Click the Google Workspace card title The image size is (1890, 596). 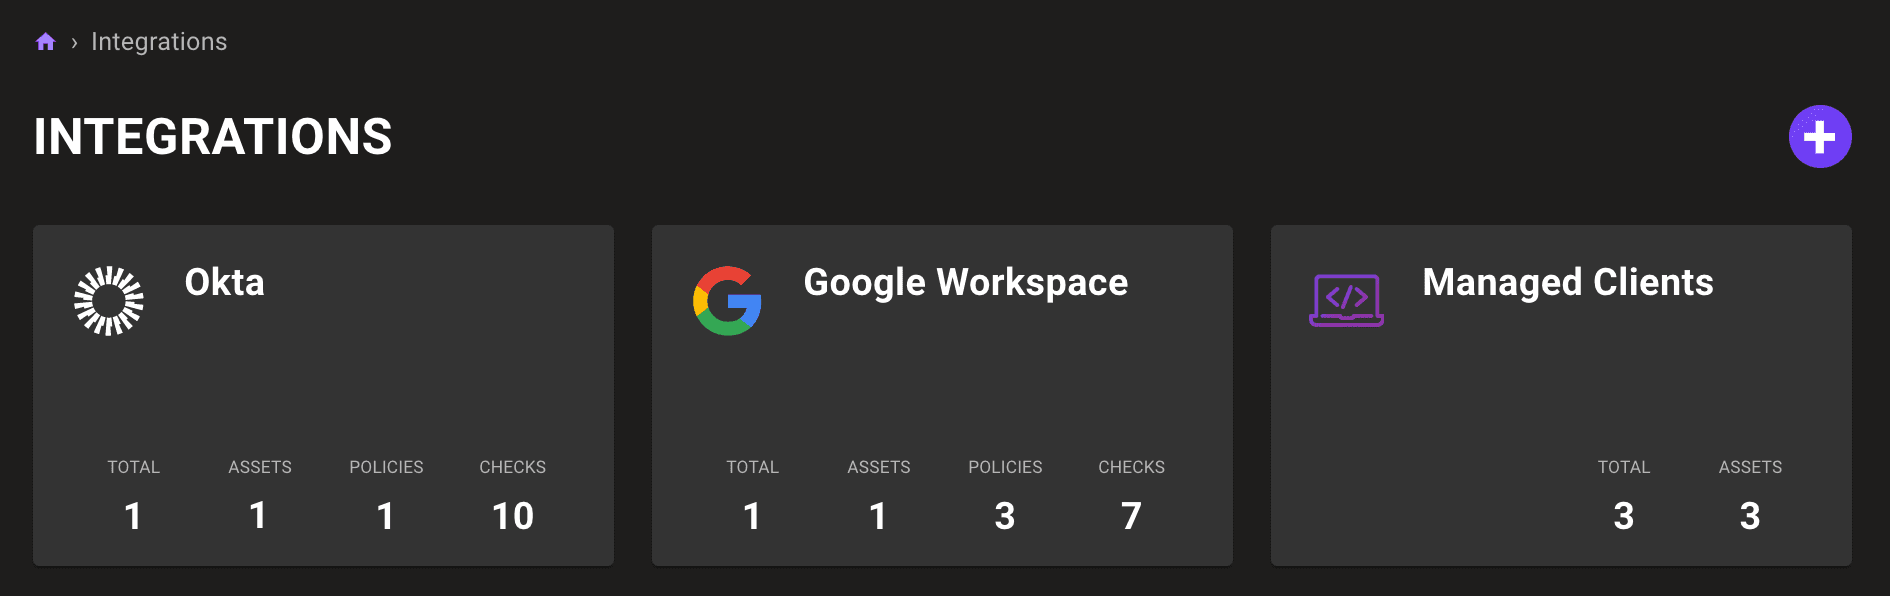pyautogui.click(x=965, y=284)
